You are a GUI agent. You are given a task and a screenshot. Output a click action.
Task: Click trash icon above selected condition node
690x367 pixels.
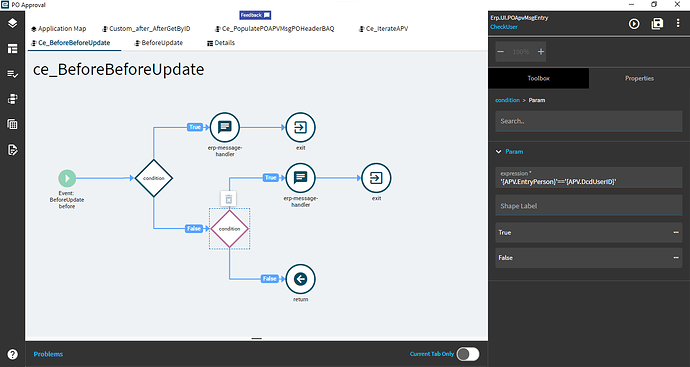click(x=228, y=199)
